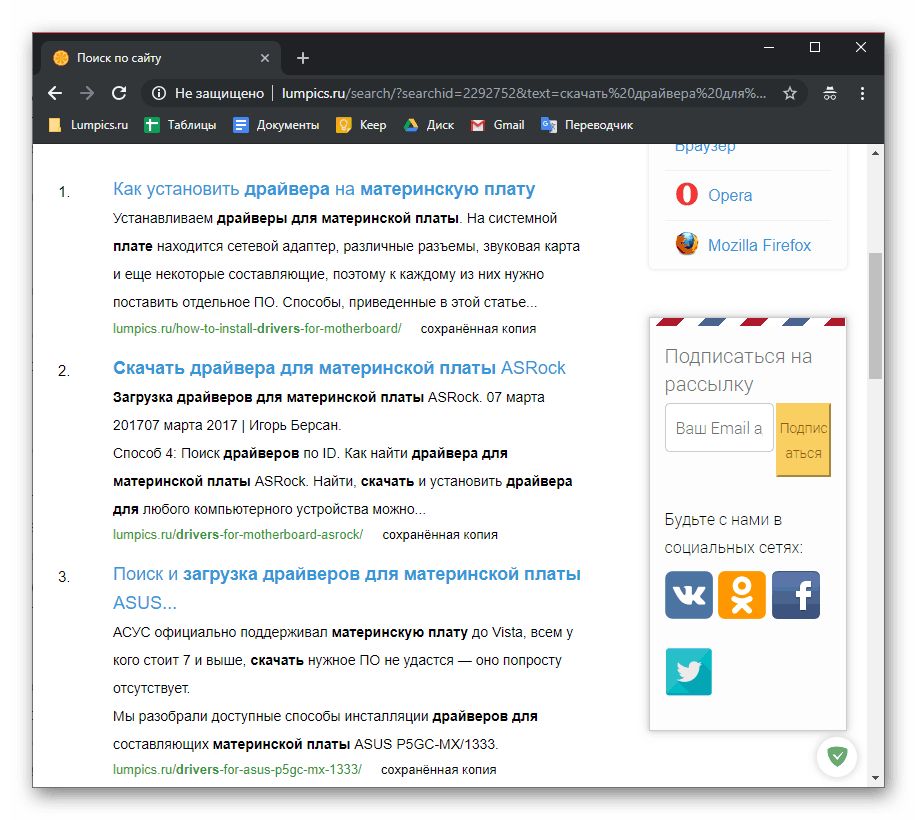Reload the current page
The image size is (917, 820).
click(119, 93)
